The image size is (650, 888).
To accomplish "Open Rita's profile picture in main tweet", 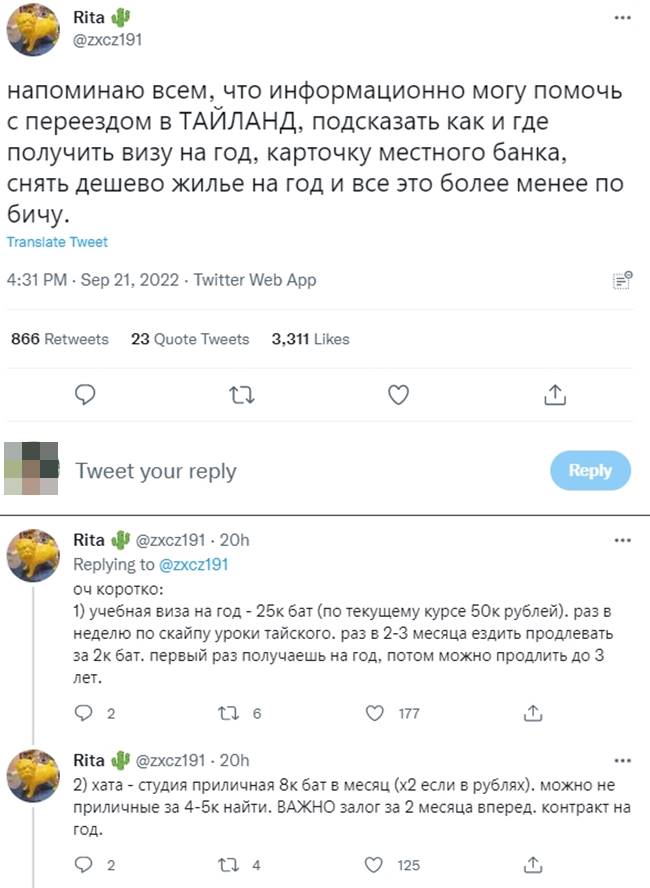I will point(33,28).
